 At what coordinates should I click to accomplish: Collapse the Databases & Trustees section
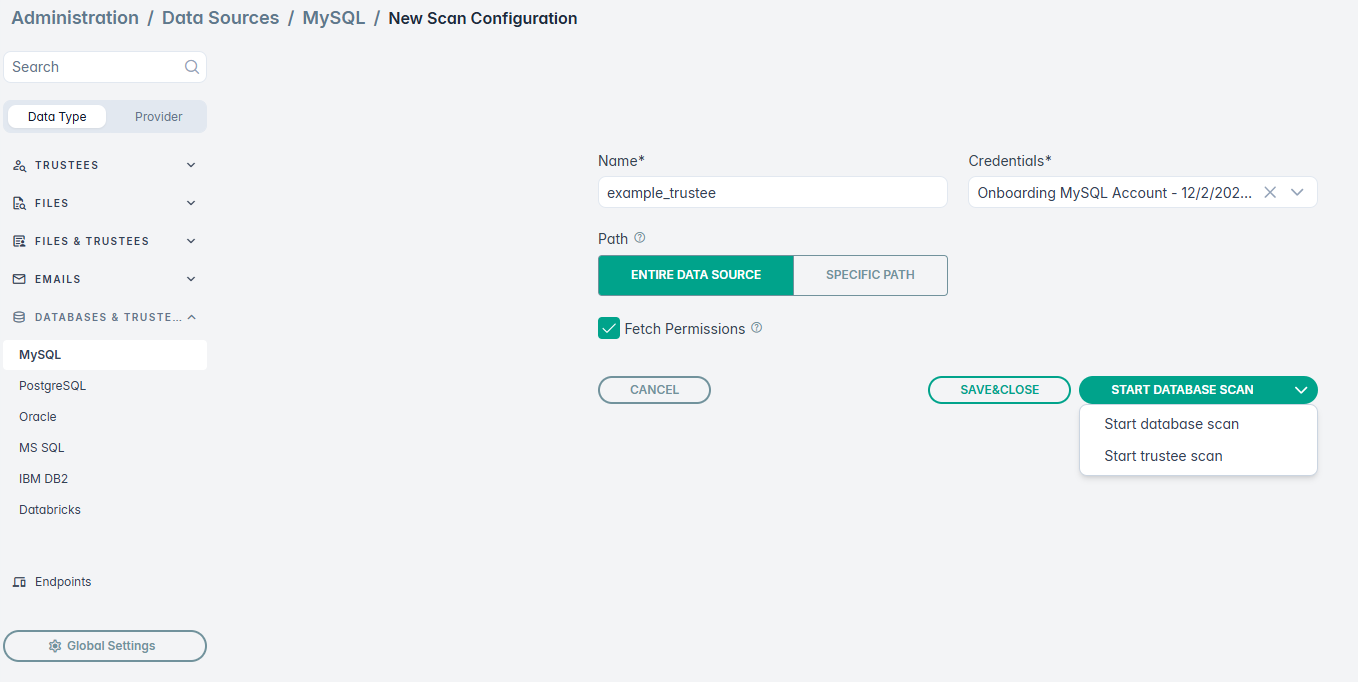tap(191, 317)
